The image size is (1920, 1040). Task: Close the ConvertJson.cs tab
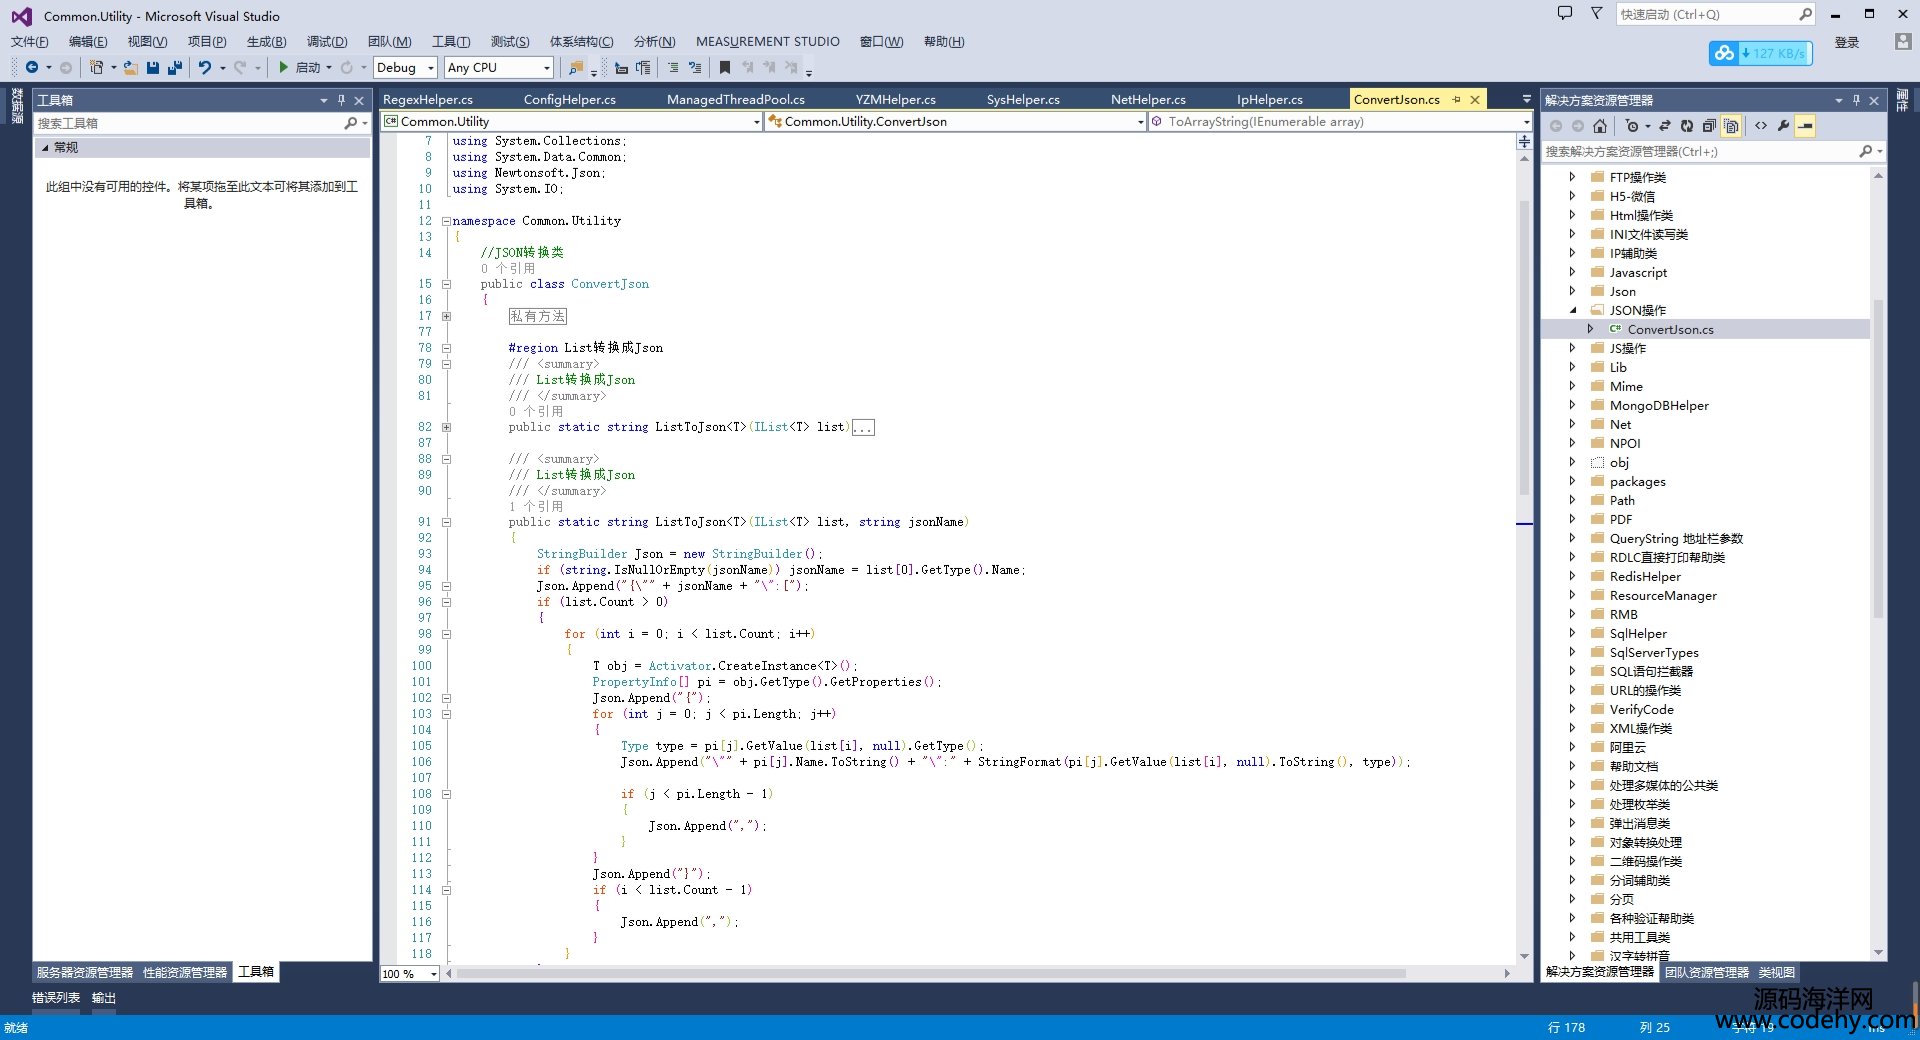click(1475, 100)
